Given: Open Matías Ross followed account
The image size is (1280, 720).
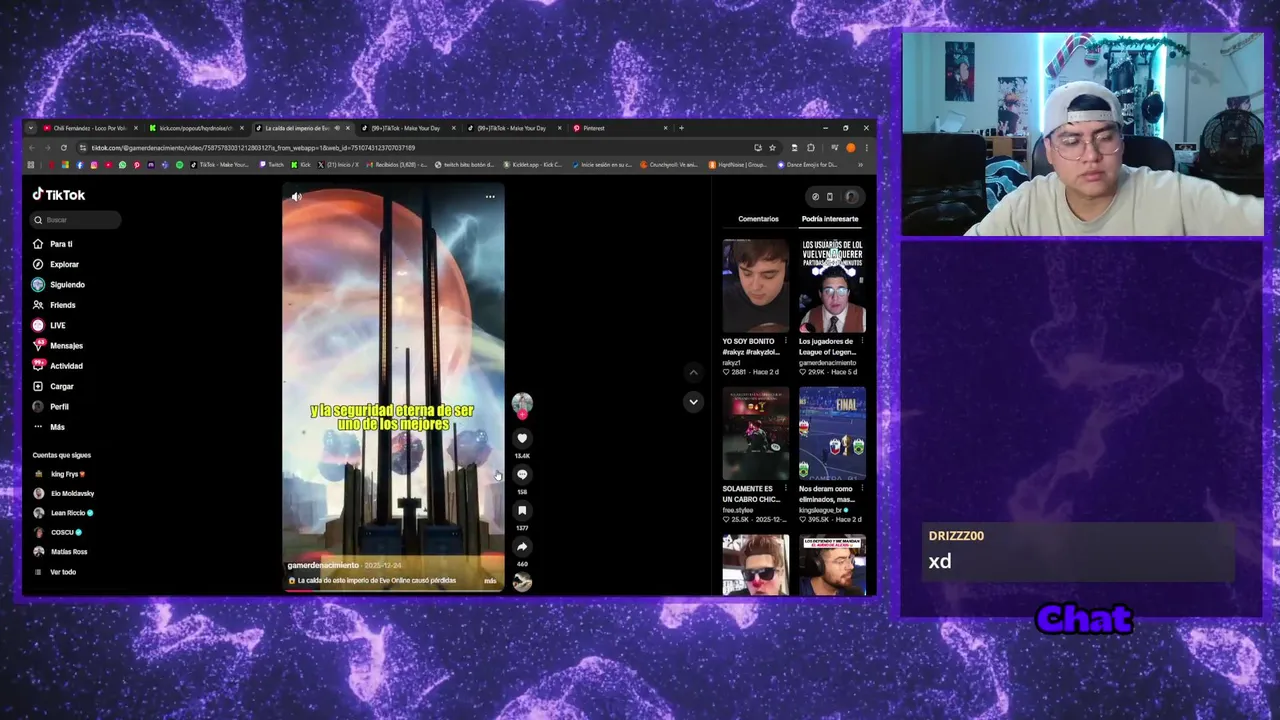Looking at the screenshot, I should [x=61, y=552].
